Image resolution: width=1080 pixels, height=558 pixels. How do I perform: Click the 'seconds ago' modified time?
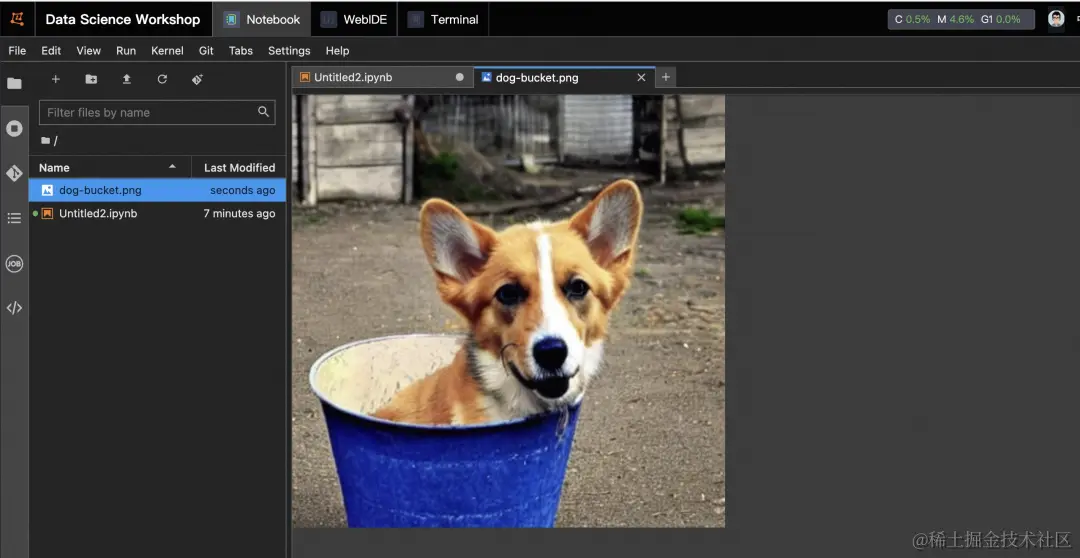[242, 190]
